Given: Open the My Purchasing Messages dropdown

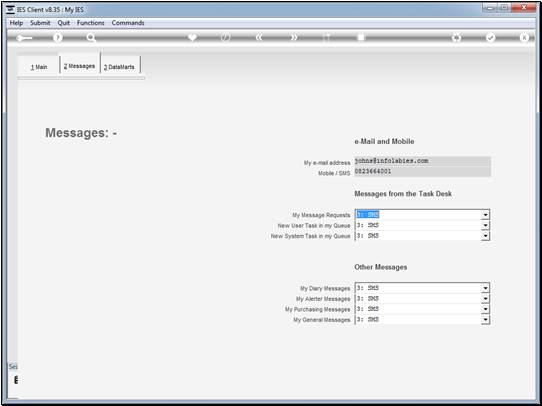Looking at the screenshot, I should pyautogui.click(x=486, y=309).
